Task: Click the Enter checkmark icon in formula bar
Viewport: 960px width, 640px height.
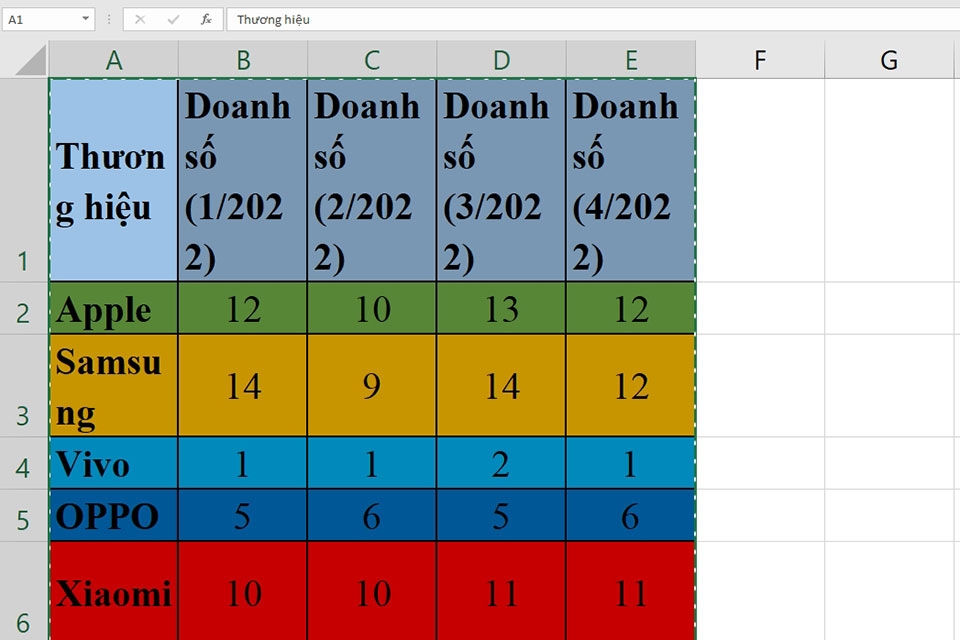Action: click(x=173, y=20)
